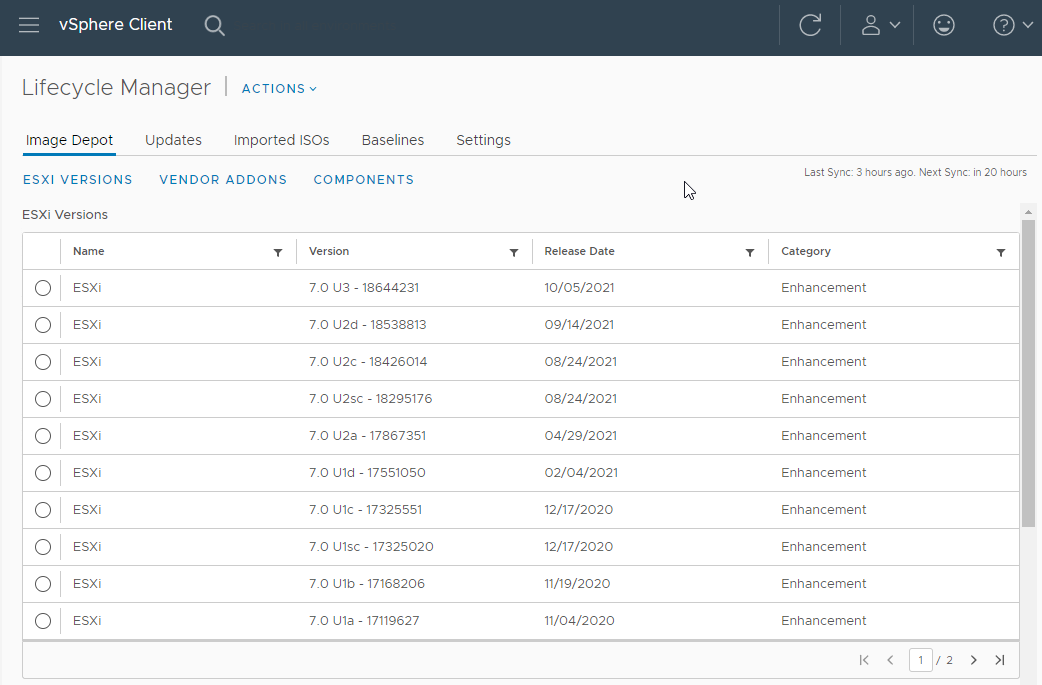Screen dimensions: 1042x685
Task: Select ESXi 7.0 U1d - 17551050 radio button
Action: (43, 473)
